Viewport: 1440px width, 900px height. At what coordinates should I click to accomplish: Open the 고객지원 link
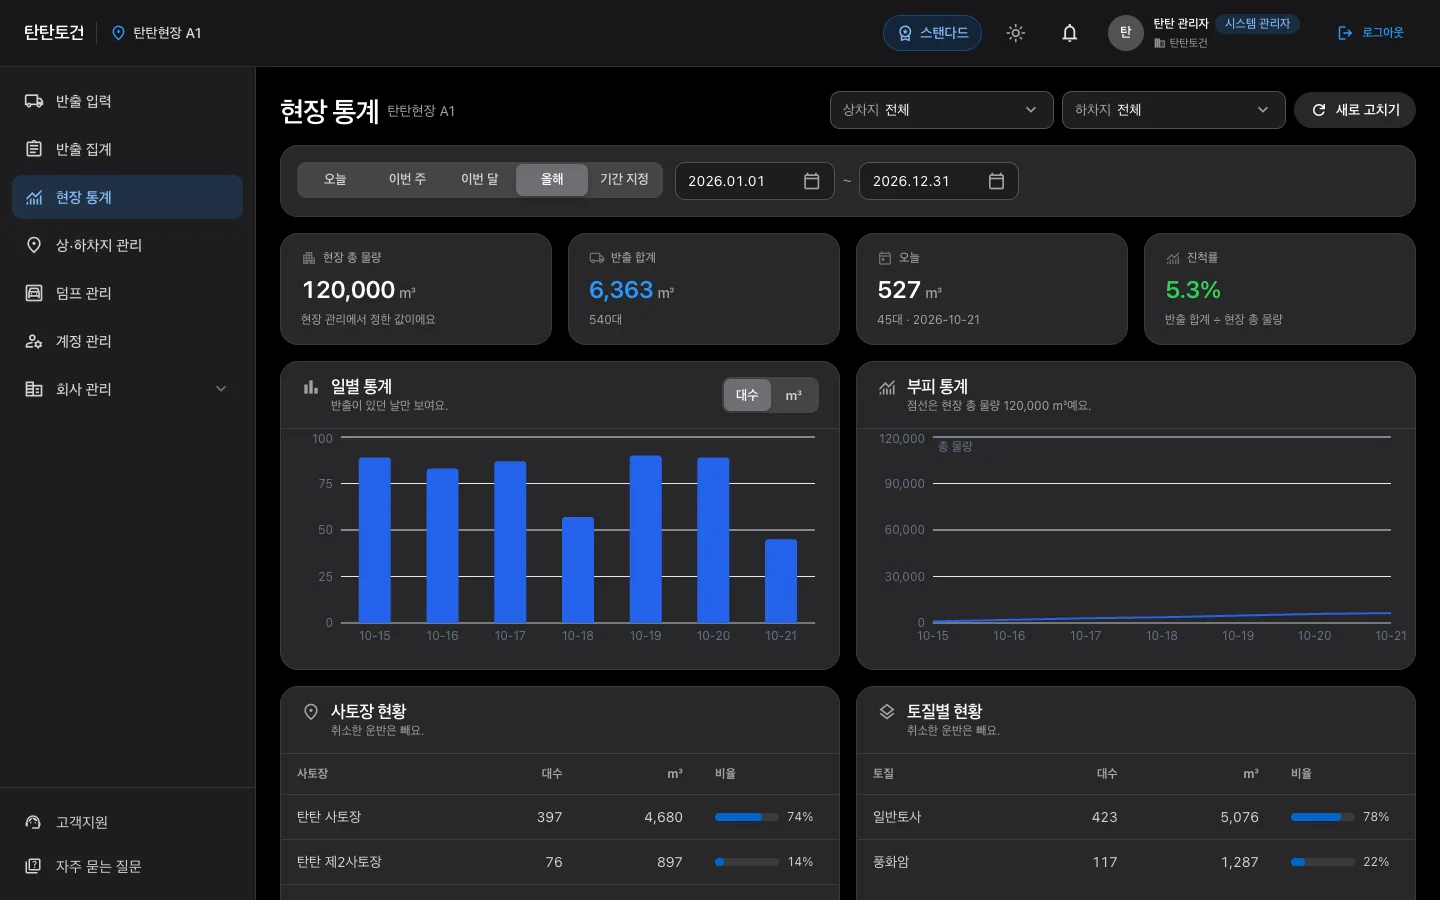127,822
